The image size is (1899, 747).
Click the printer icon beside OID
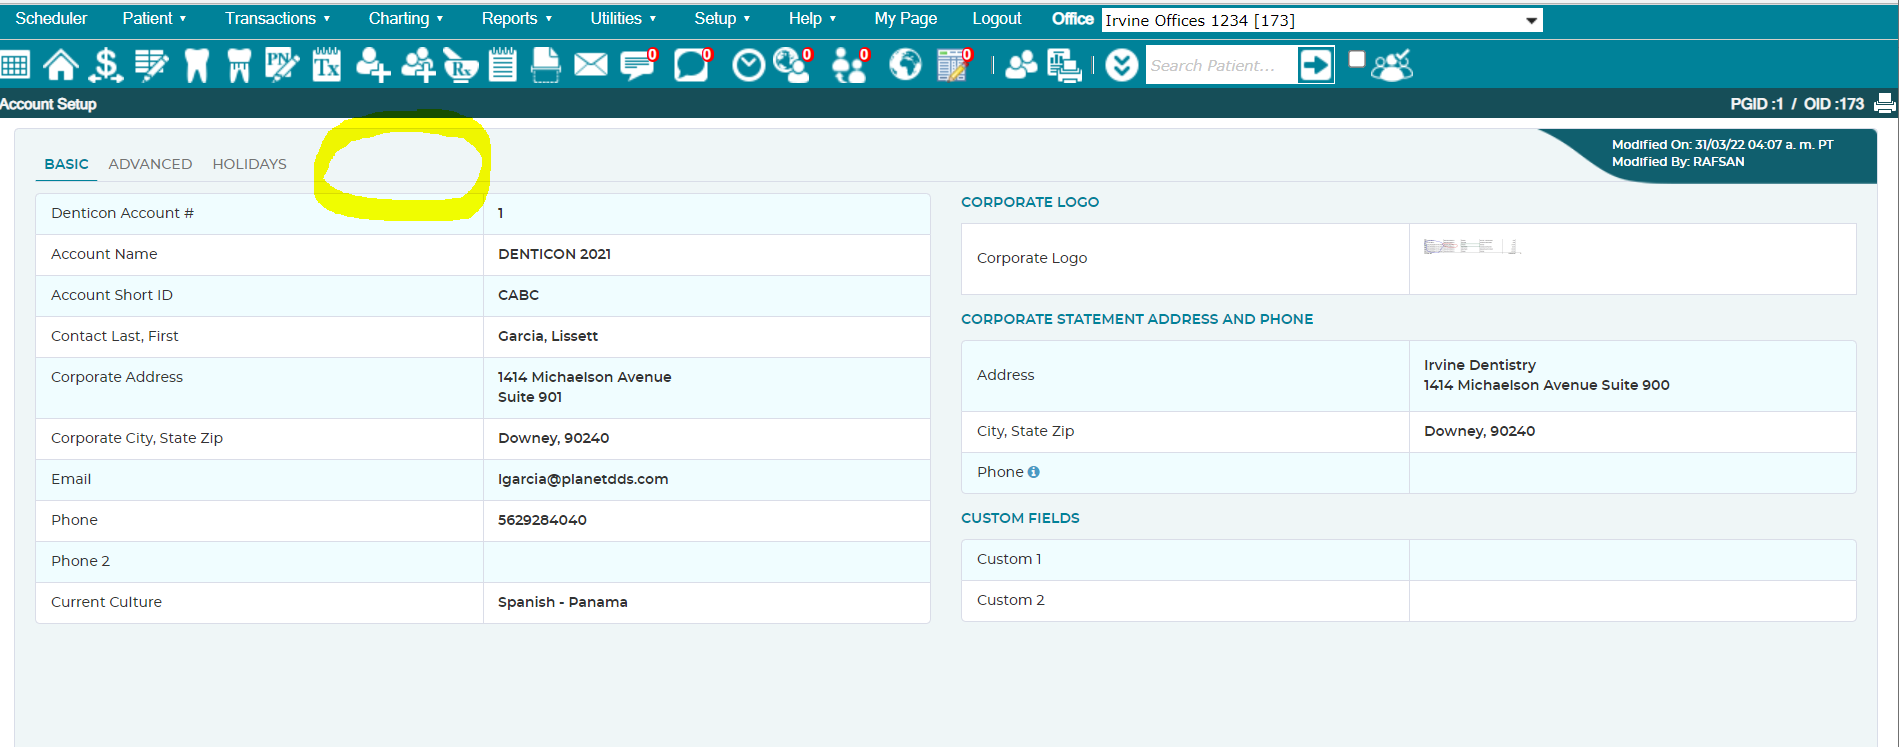[1885, 103]
